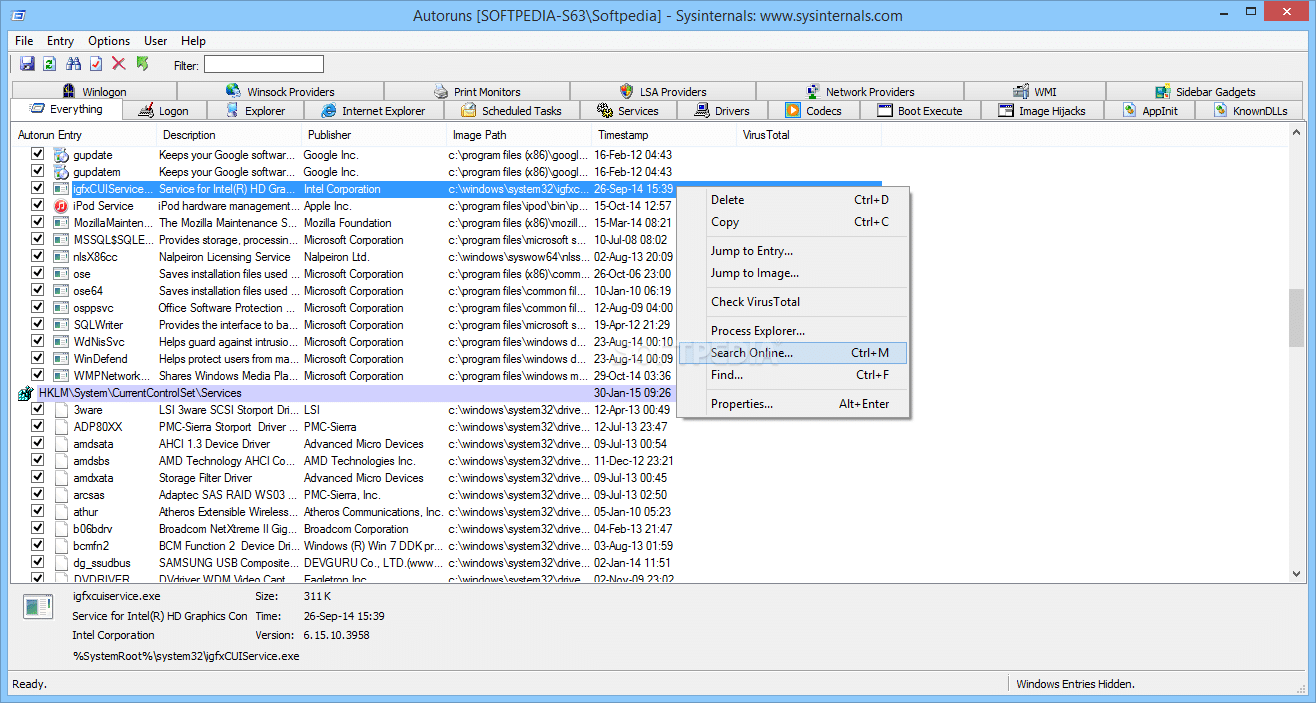Uncheck the MSSQL$SQLE... entry checkbox

pyautogui.click(x=37, y=240)
